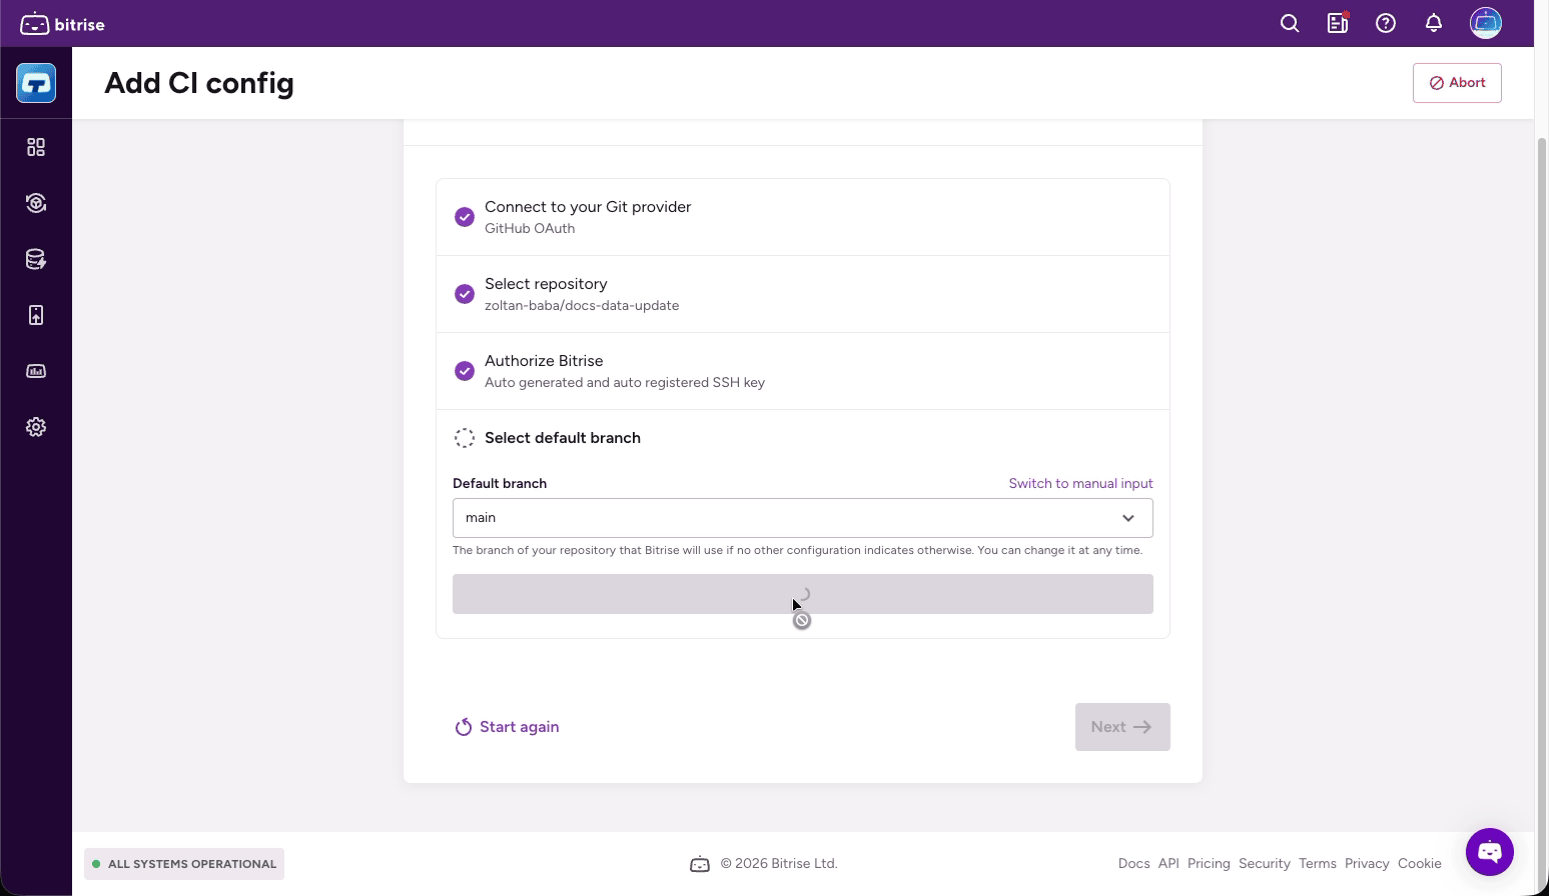Click 'Auto generated and auto registered SSH key' text
Image resolution: width=1549 pixels, height=896 pixels.
point(625,383)
